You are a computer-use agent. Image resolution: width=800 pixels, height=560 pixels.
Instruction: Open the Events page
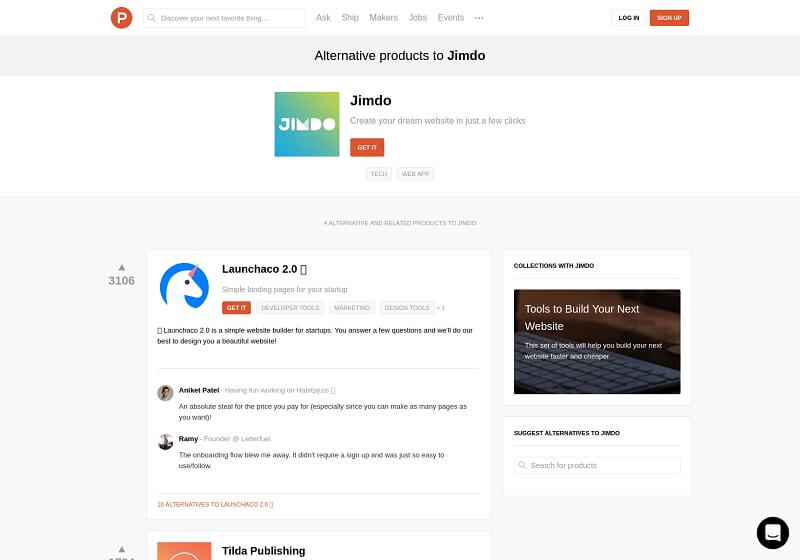[x=451, y=17]
